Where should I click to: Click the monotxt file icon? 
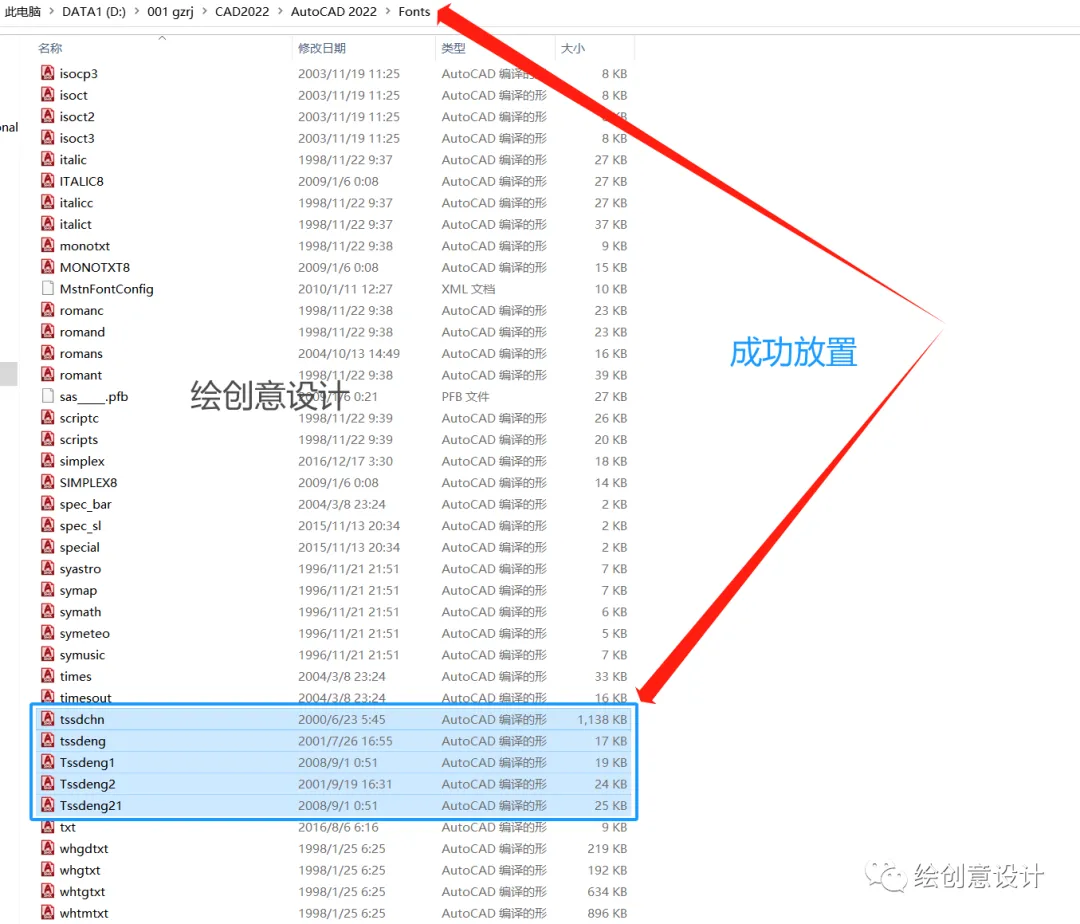[x=48, y=245]
